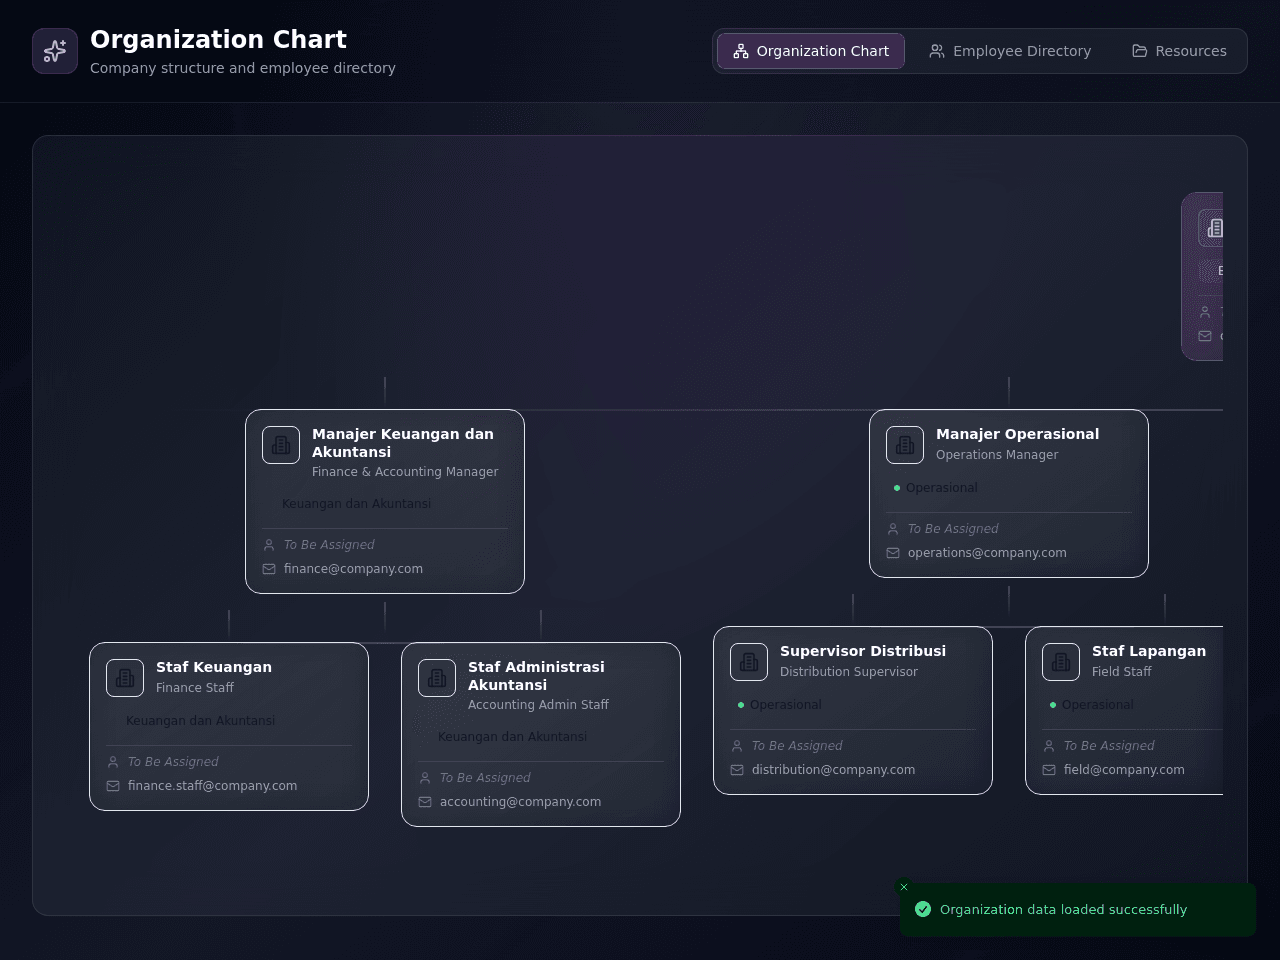Viewport: 1280px width, 960px height.
Task: Switch to the Organization Chart tab
Action: tap(811, 51)
